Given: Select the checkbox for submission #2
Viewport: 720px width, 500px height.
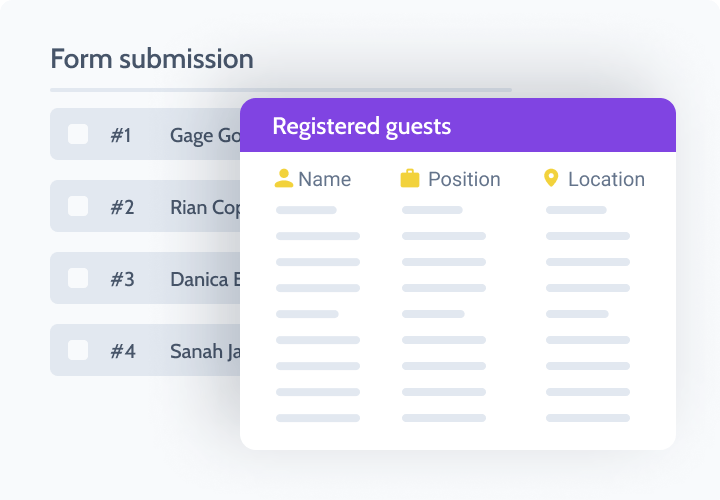Looking at the screenshot, I should click(78, 207).
